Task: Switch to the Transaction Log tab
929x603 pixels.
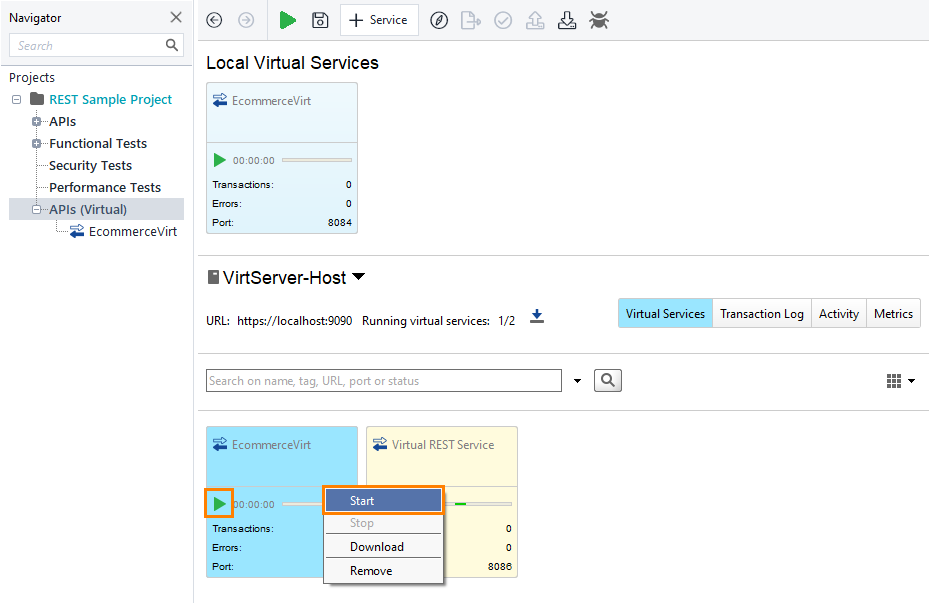Action: point(761,313)
